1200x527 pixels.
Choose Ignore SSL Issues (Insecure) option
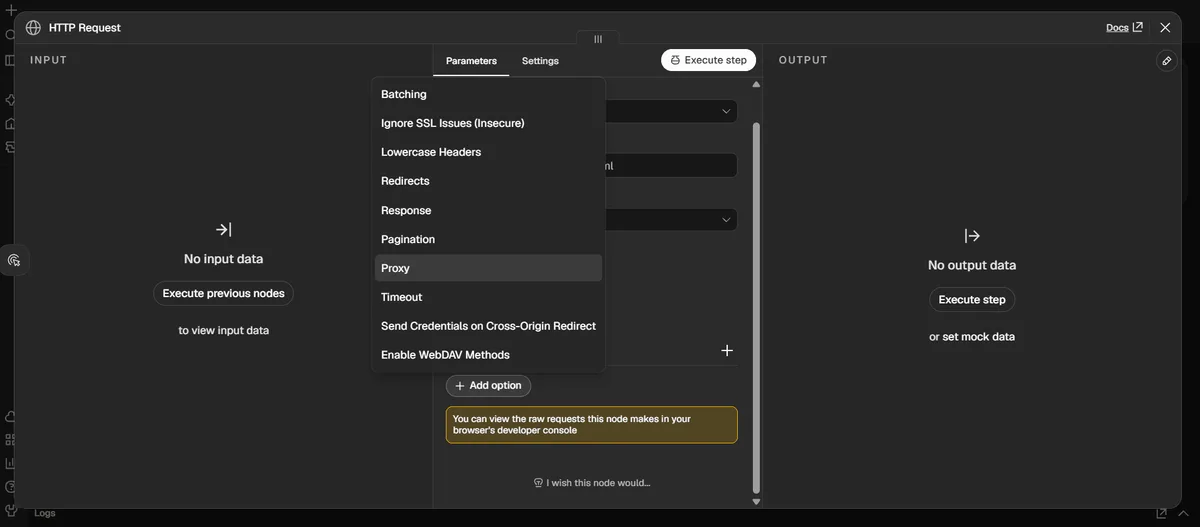point(488,123)
